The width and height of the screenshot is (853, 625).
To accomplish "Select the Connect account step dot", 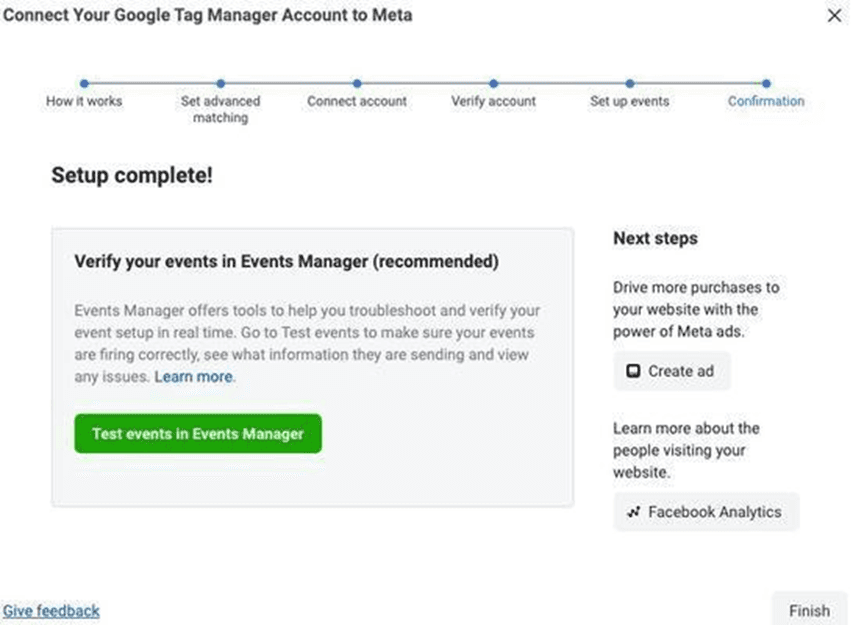I will (x=357, y=83).
